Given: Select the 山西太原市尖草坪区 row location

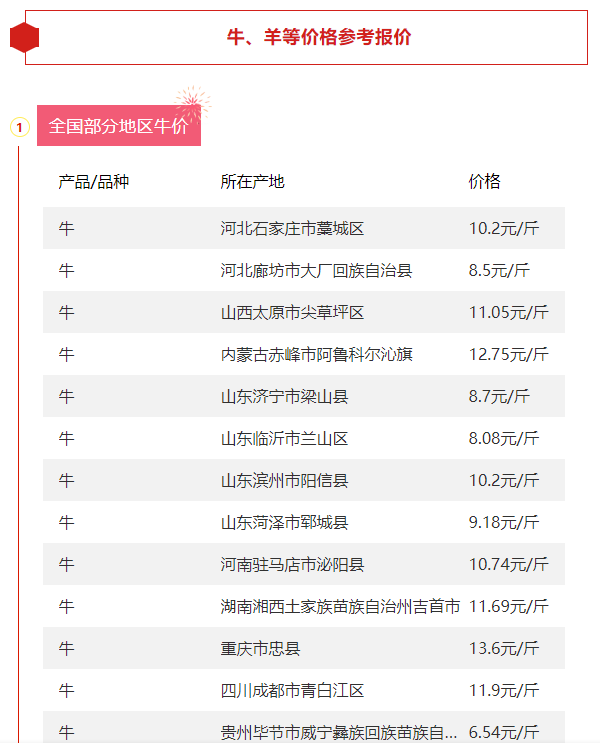Looking at the screenshot, I should pyautogui.click(x=292, y=313).
